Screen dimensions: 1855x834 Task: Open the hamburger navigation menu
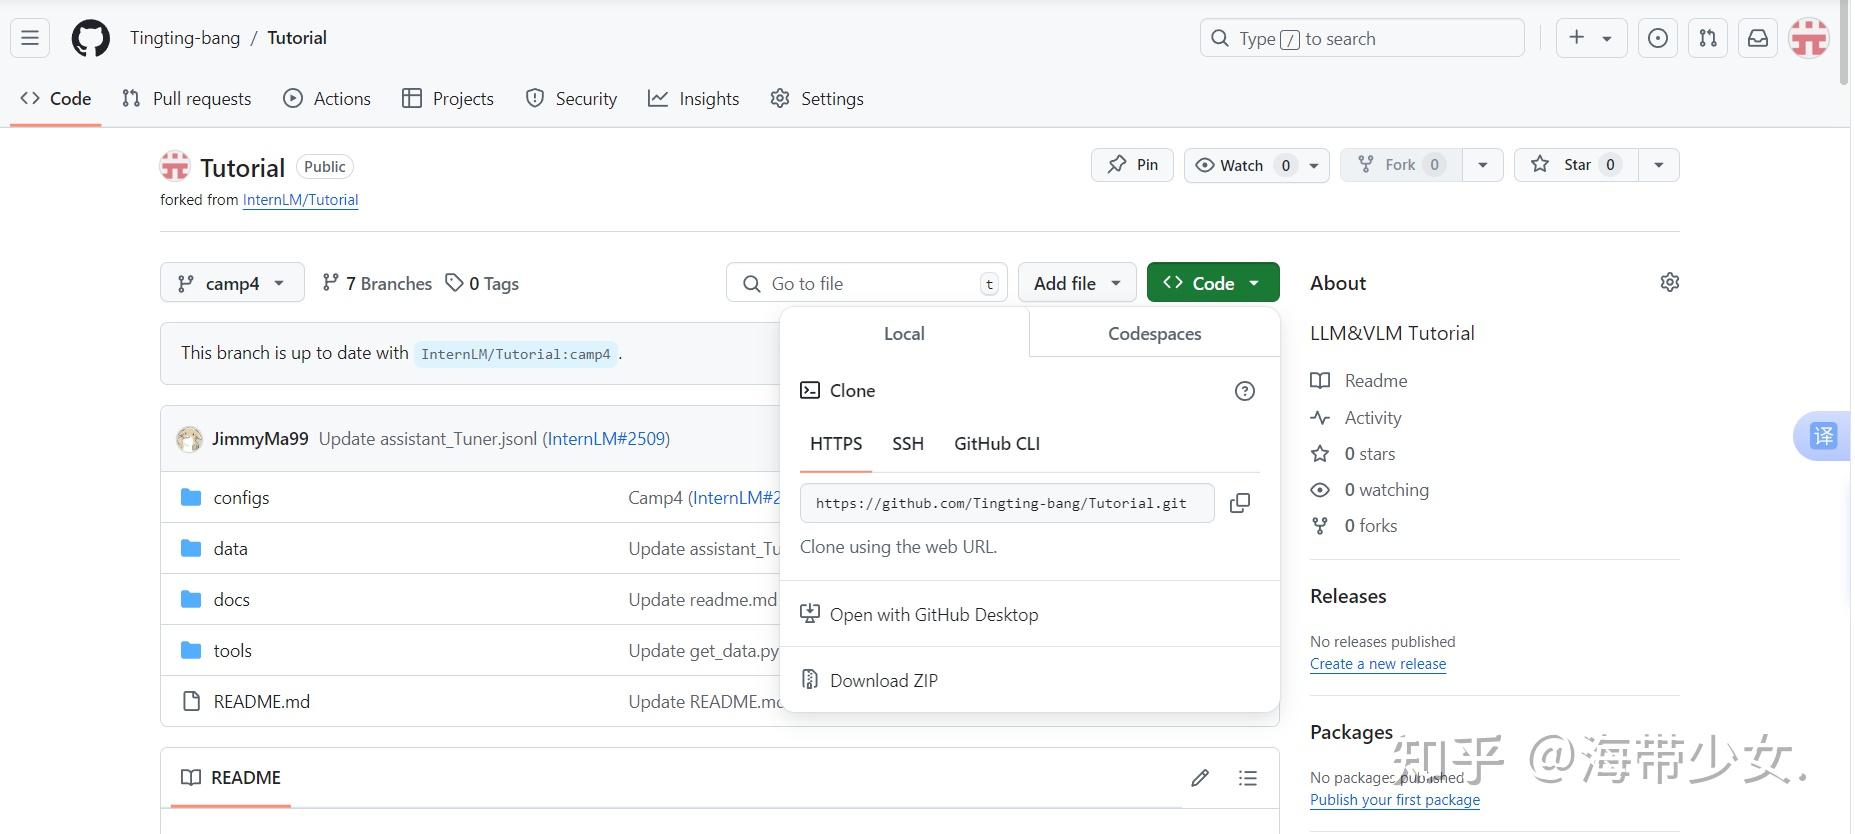pos(30,39)
